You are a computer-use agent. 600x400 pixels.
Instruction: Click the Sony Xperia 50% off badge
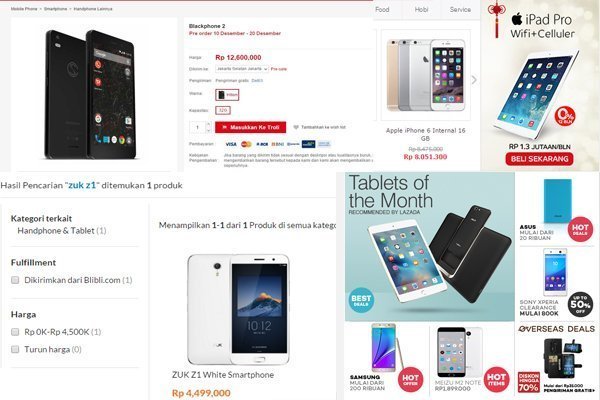click(x=580, y=304)
